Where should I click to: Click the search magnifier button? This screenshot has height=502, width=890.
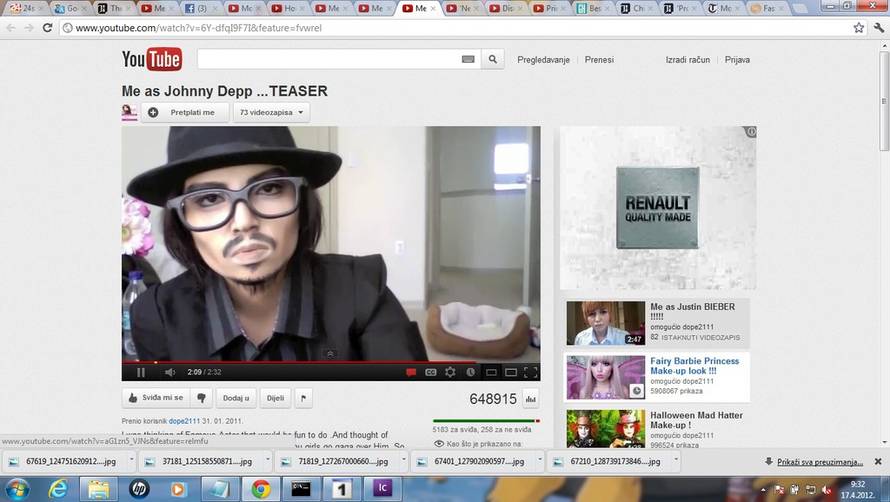pos(493,60)
